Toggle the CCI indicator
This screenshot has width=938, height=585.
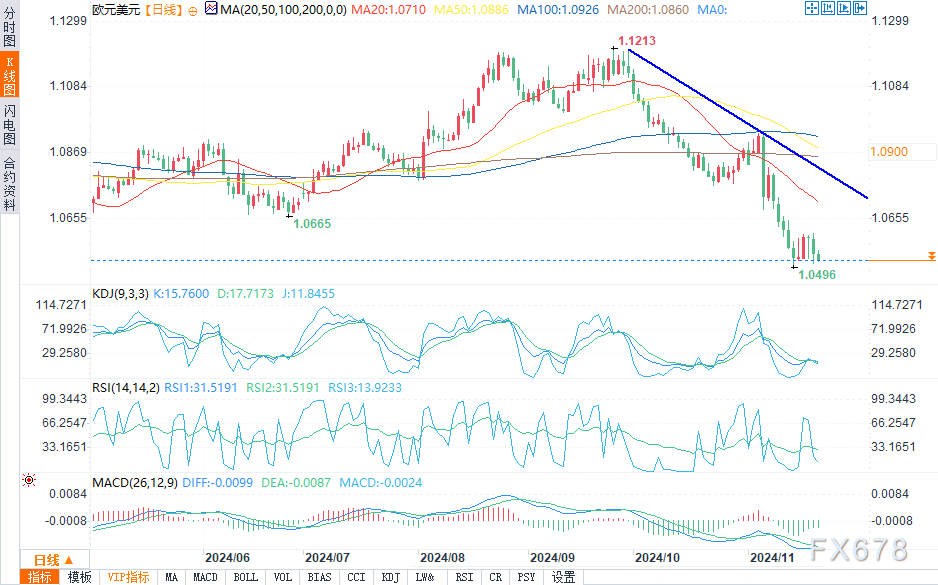click(x=356, y=577)
